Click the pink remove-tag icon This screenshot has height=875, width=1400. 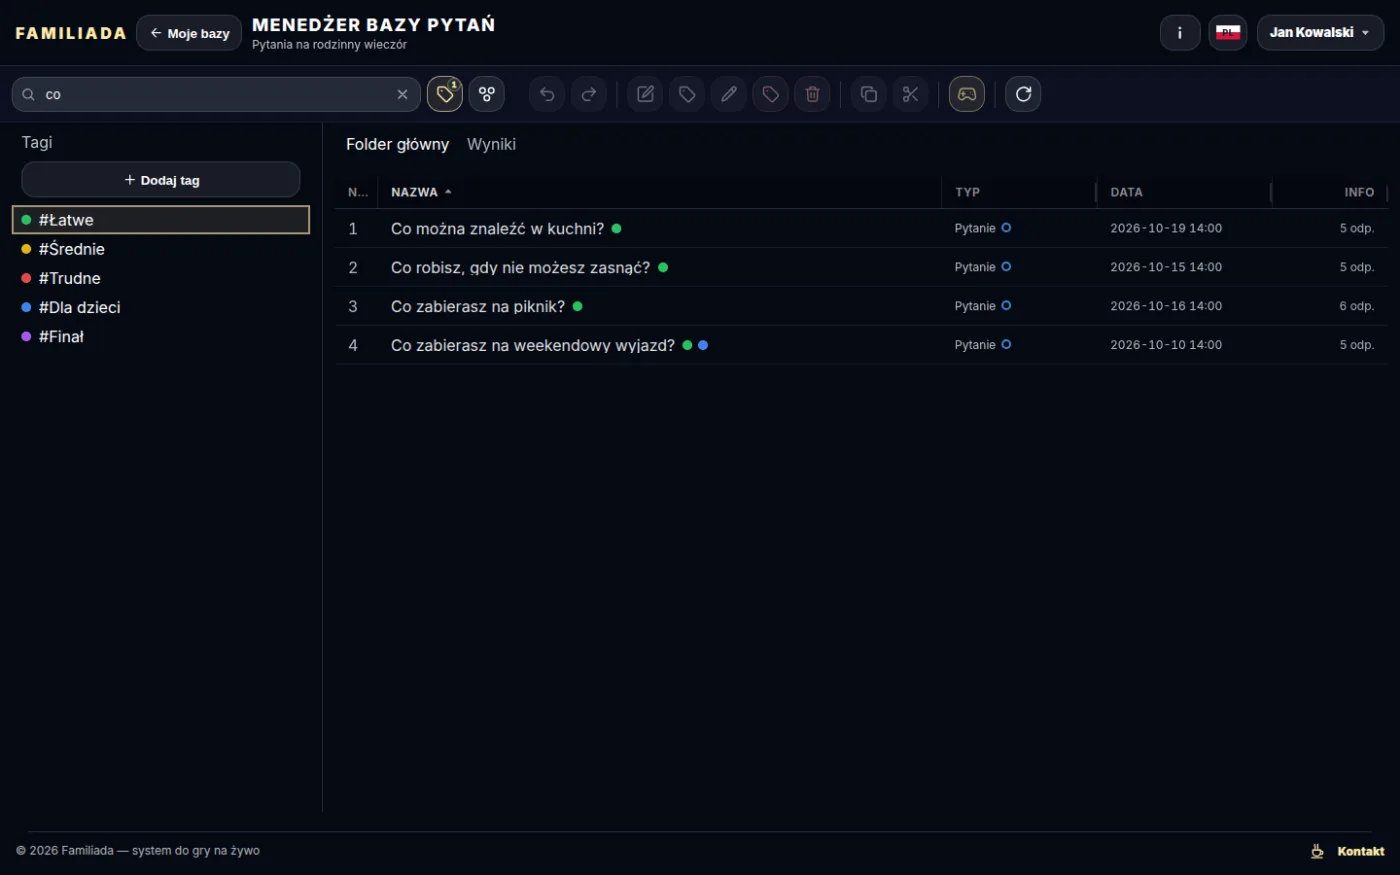tap(771, 94)
